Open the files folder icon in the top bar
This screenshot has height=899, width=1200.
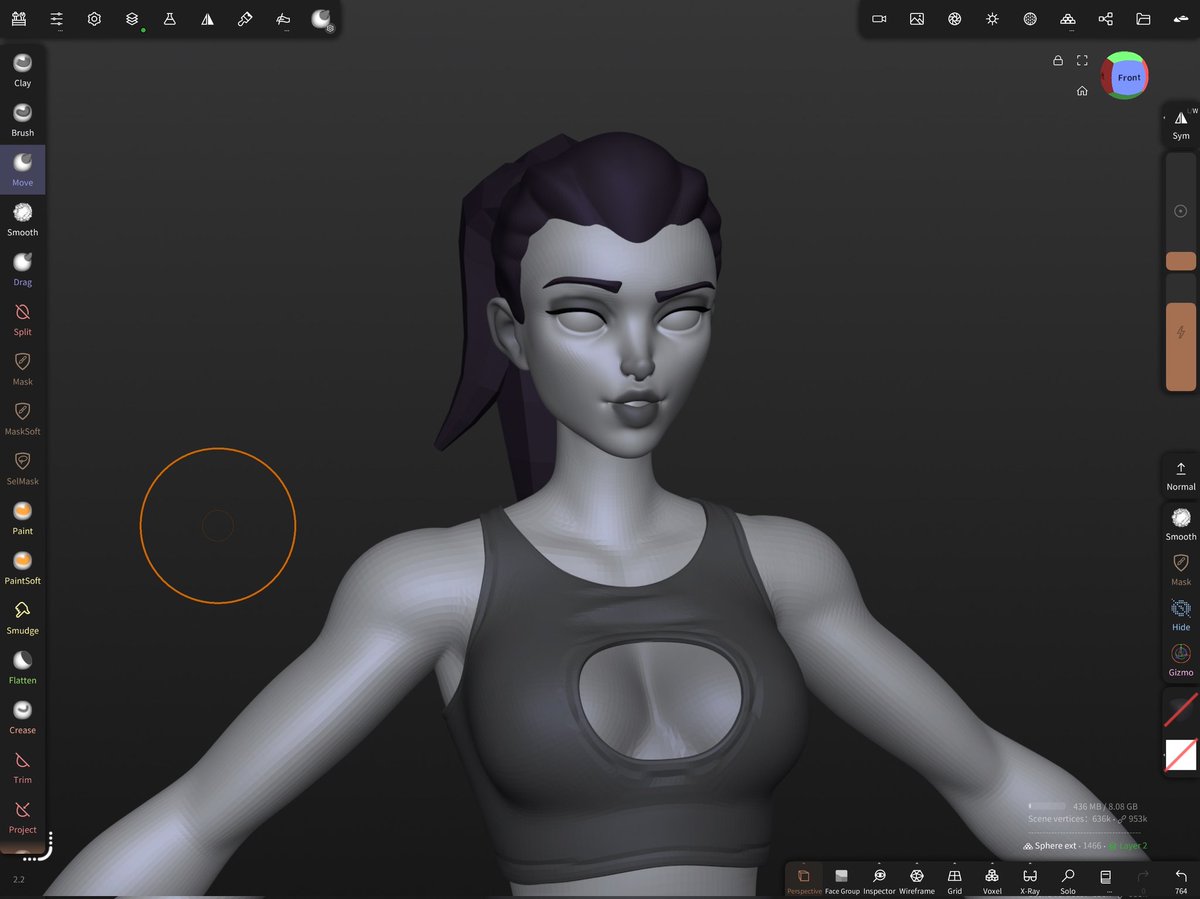[1143, 18]
